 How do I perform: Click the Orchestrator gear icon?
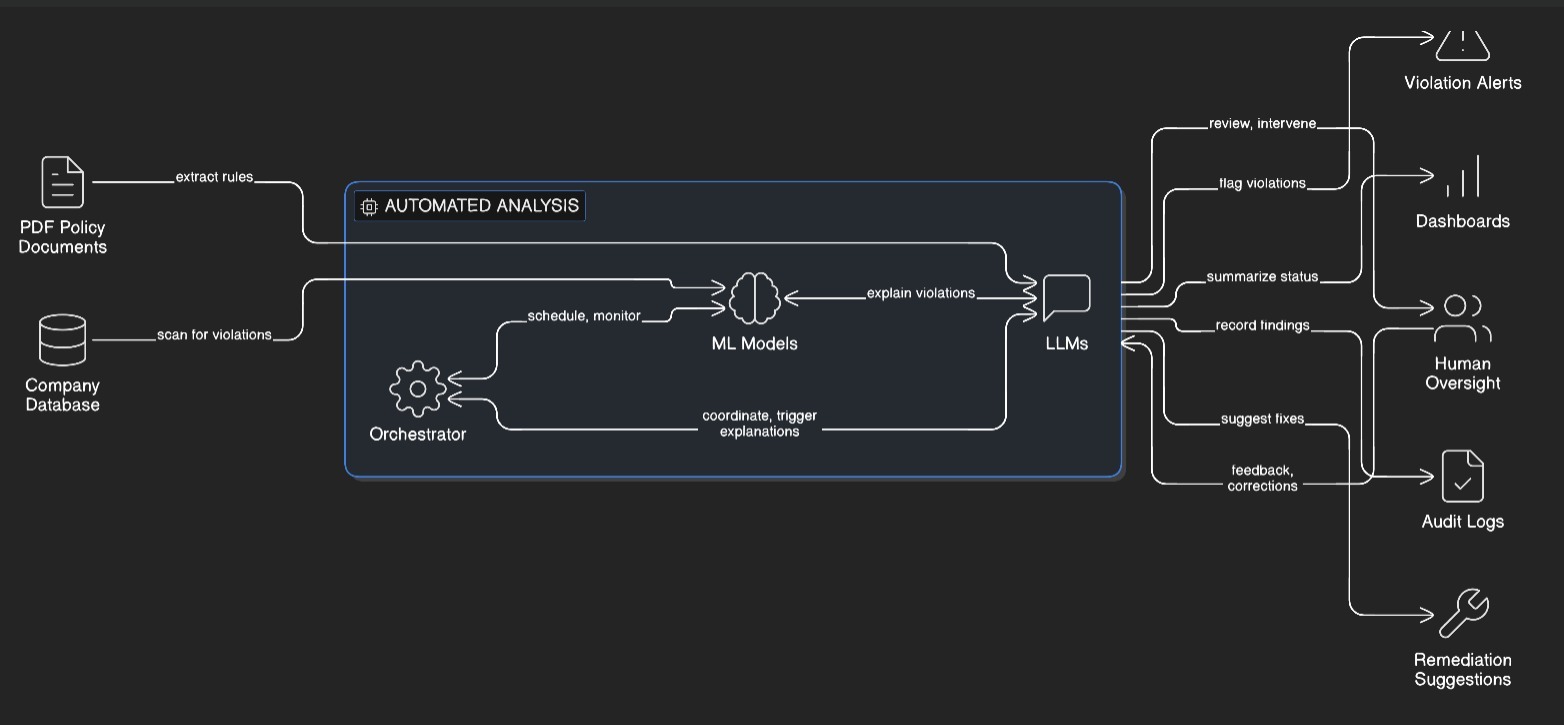coord(417,387)
